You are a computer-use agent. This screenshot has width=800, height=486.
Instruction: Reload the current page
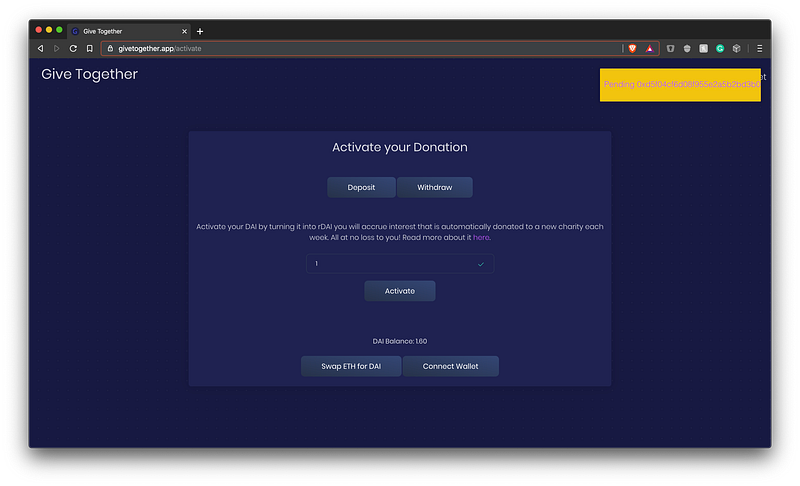coord(73,48)
